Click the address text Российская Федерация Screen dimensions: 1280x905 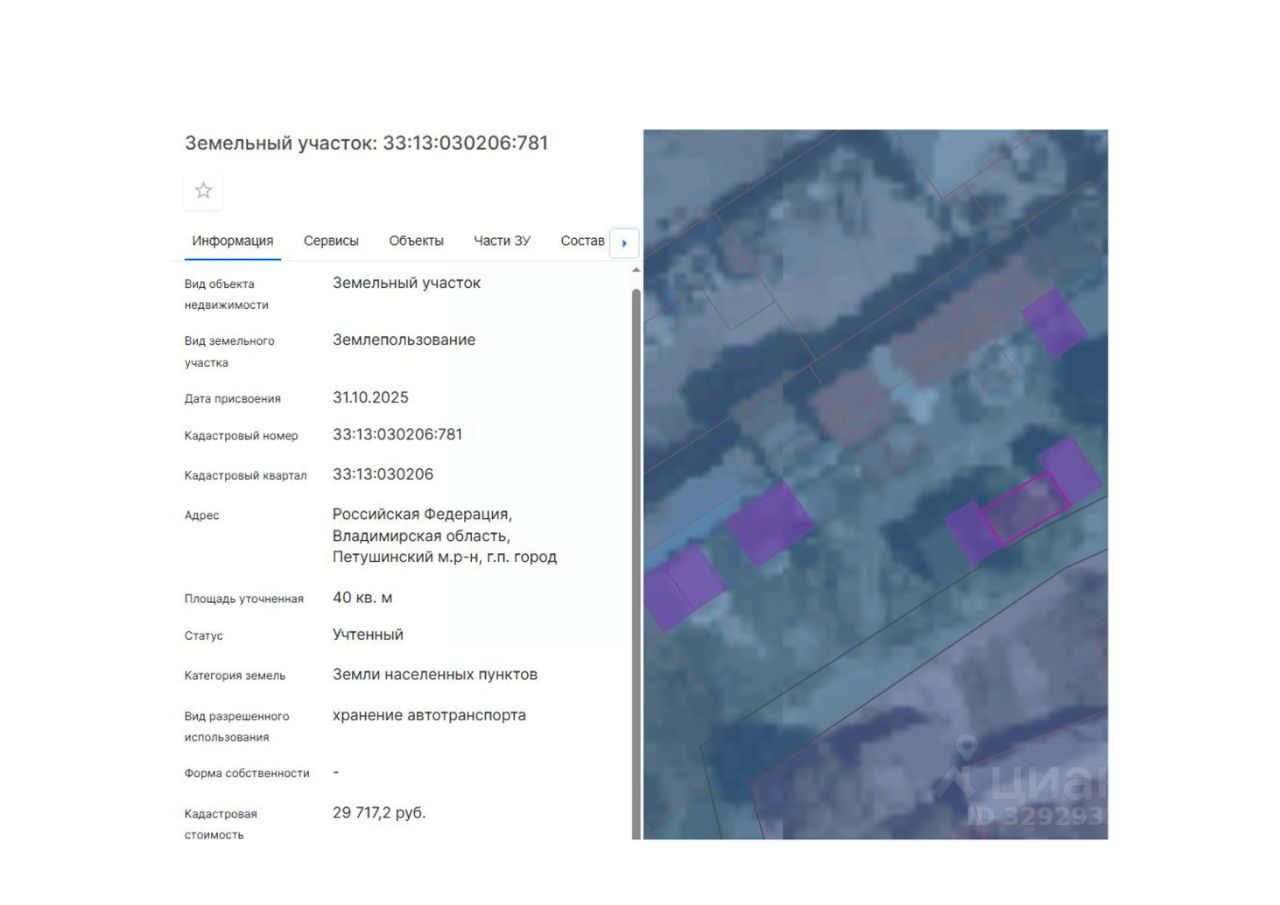click(x=422, y=513)
